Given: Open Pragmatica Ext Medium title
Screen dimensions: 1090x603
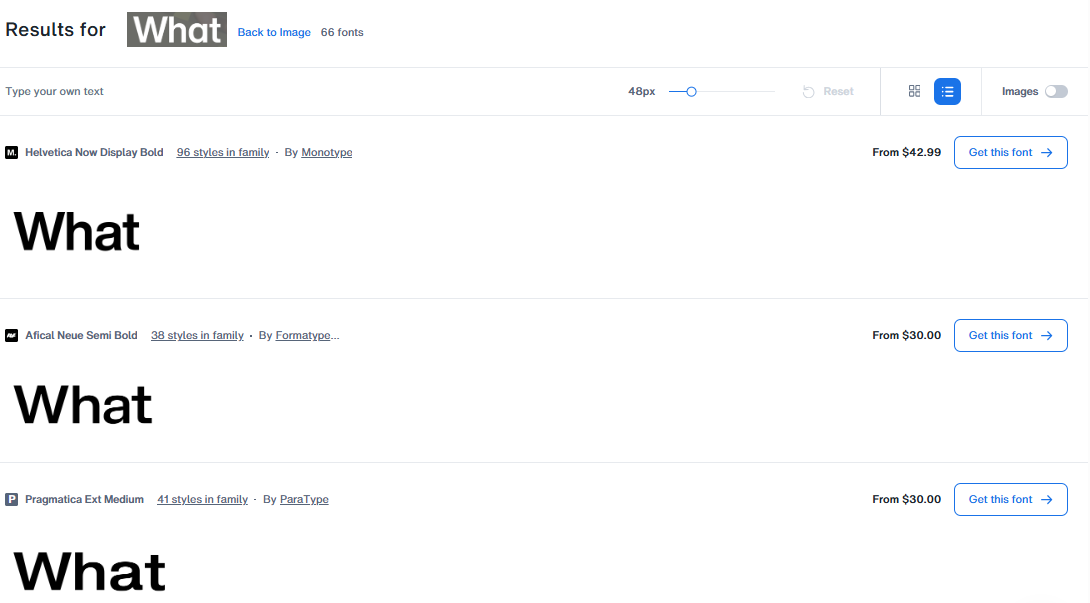Looking at the screenshot, I should point(84,499).
